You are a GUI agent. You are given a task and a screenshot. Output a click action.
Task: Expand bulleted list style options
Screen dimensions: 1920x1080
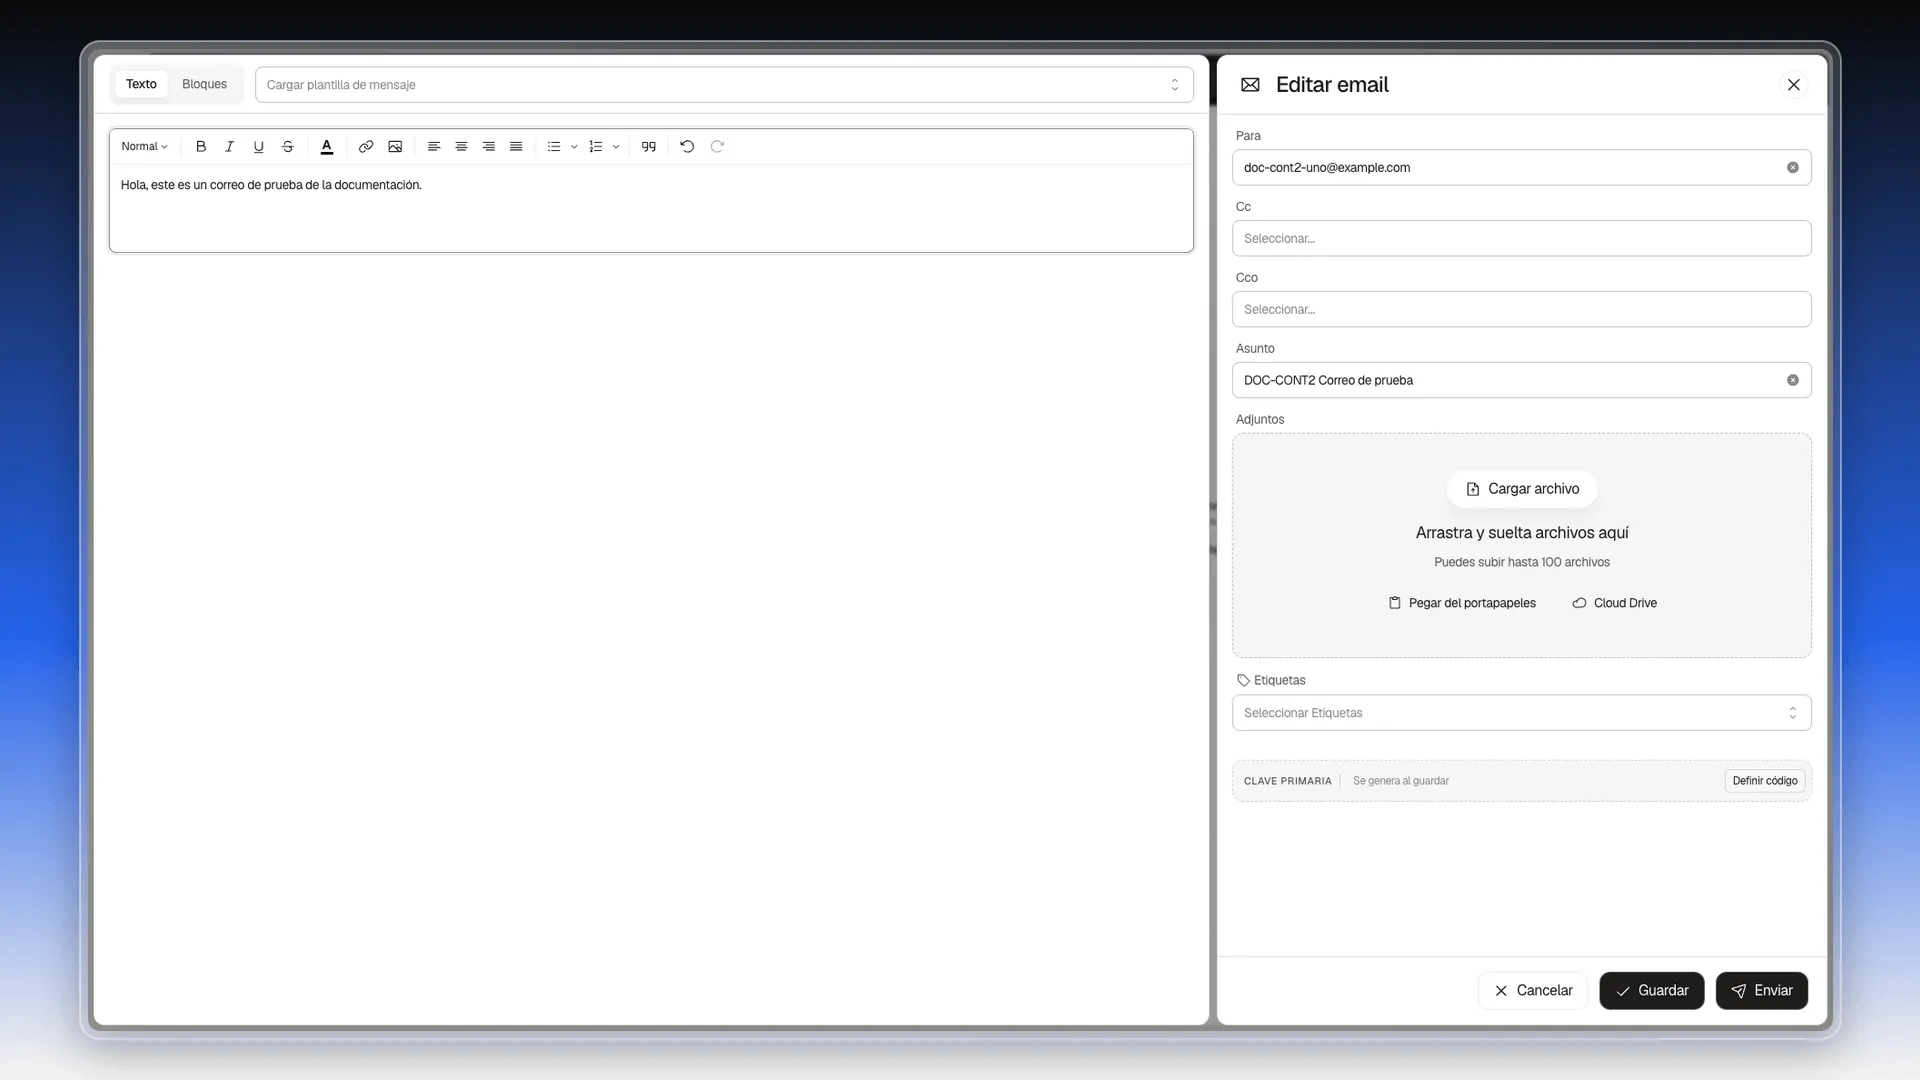tap(574, 147)
